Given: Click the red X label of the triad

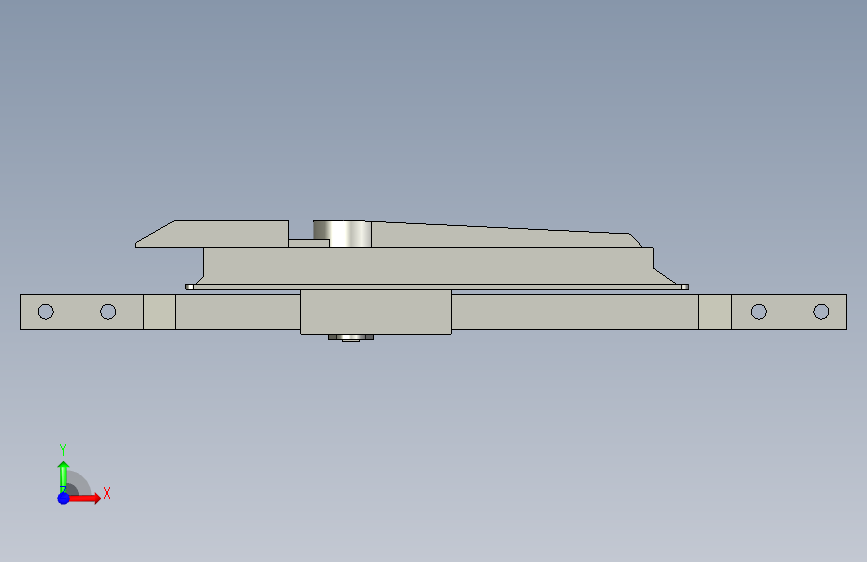Looking at the screenshot, I should pyautogui.click(x=107, y=493).
